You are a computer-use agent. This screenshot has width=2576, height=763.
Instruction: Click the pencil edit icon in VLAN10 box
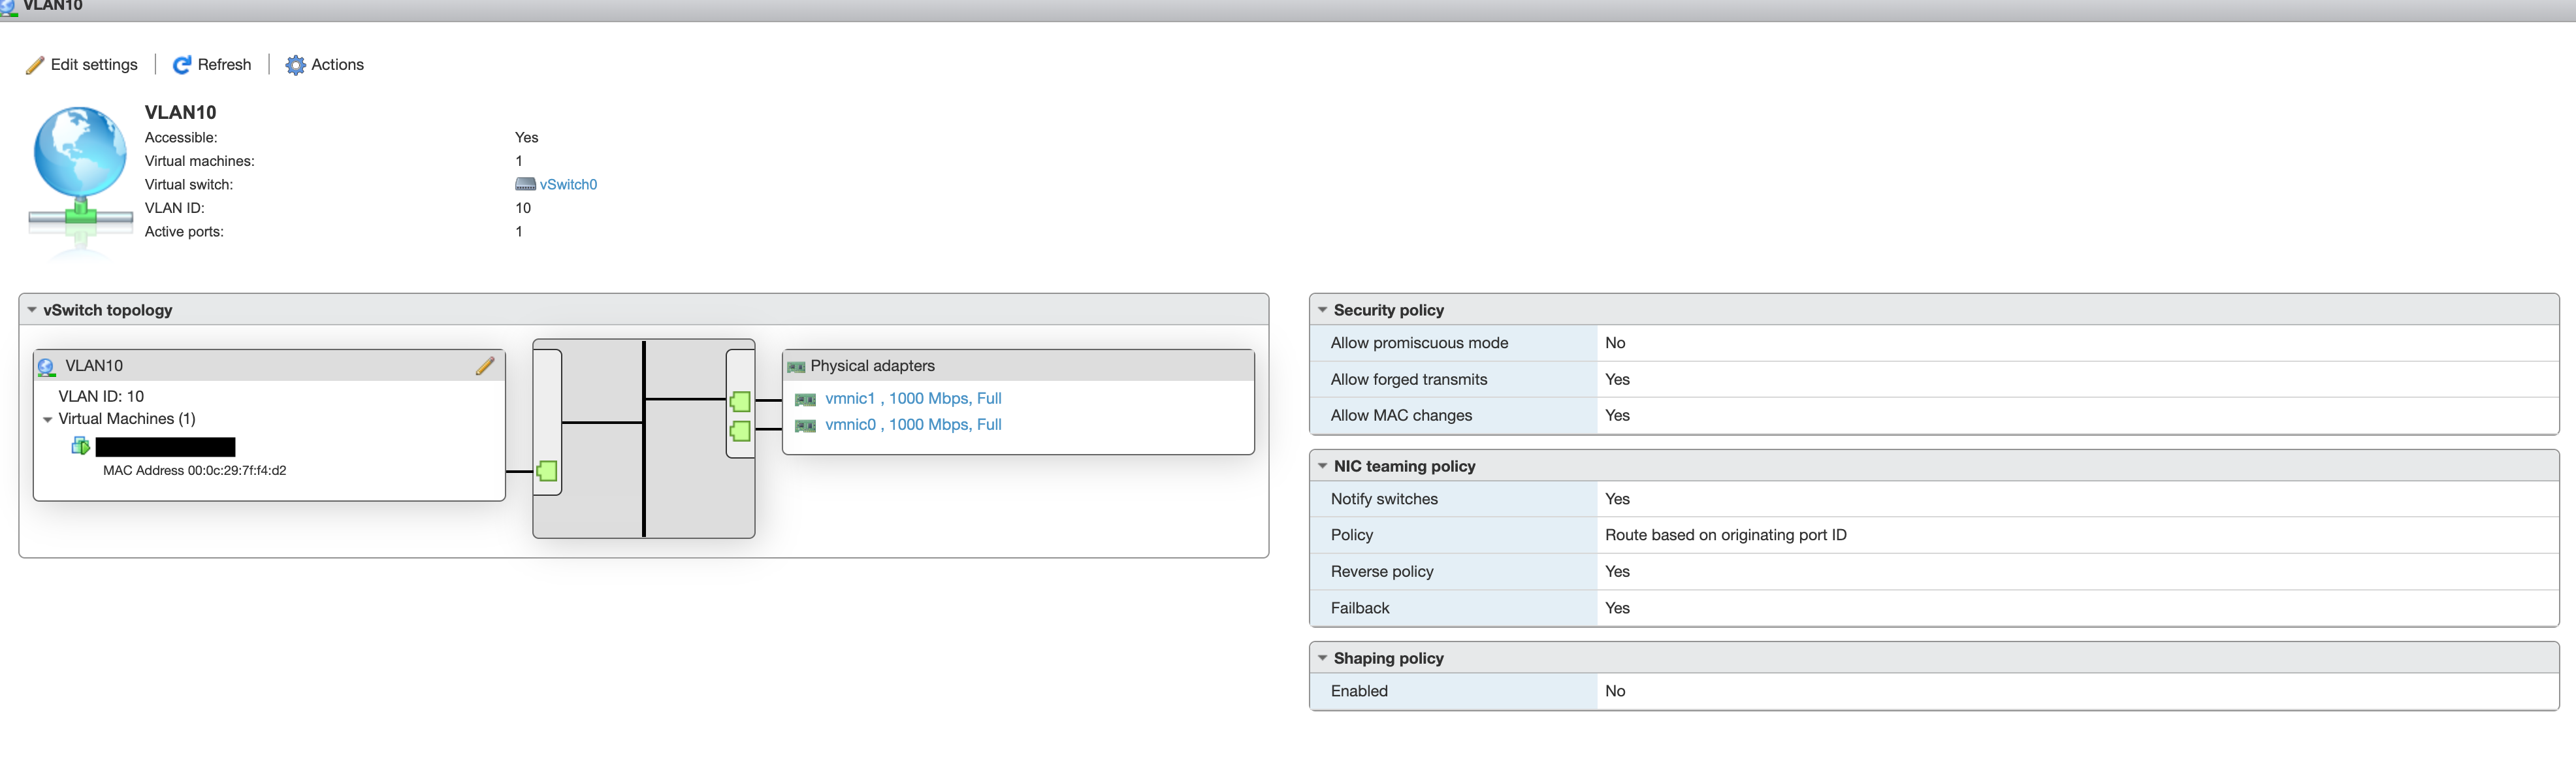(485, 366)
